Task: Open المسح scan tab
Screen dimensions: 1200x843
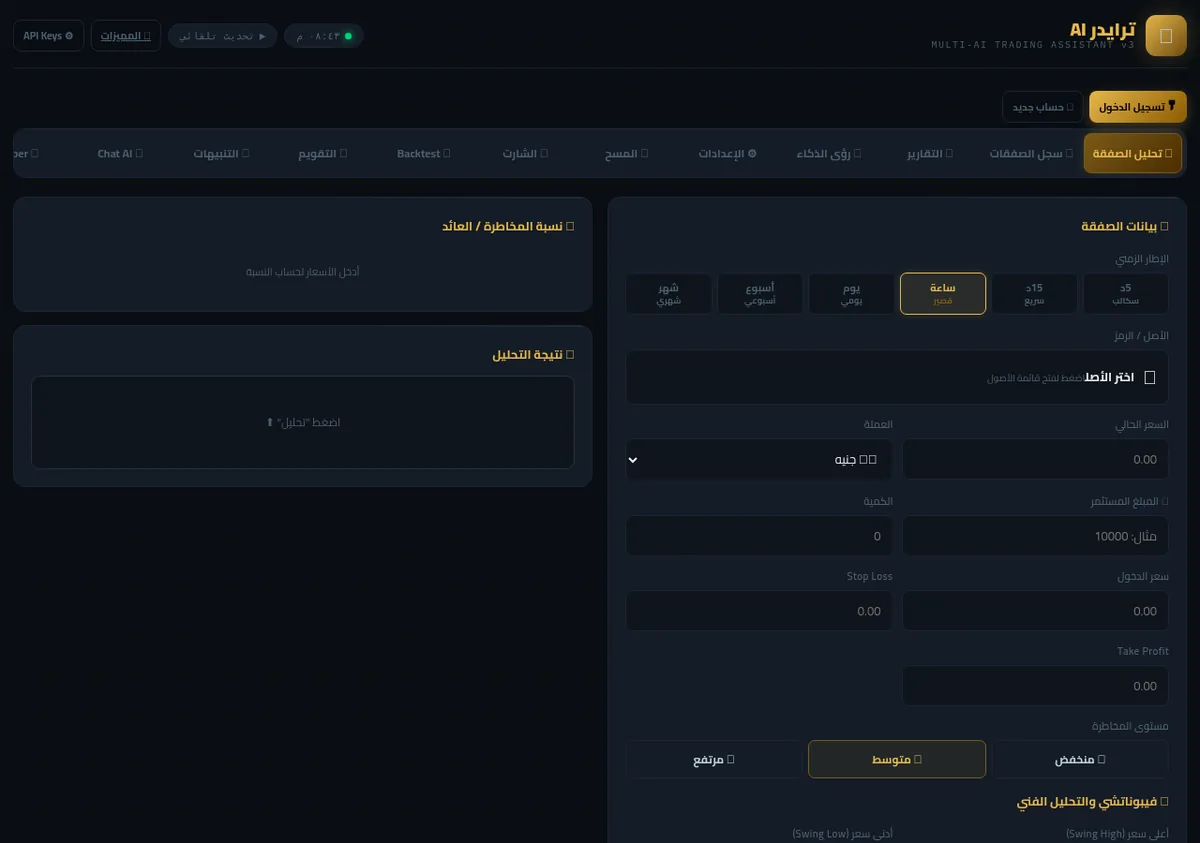Action: [x=627, y=154]
